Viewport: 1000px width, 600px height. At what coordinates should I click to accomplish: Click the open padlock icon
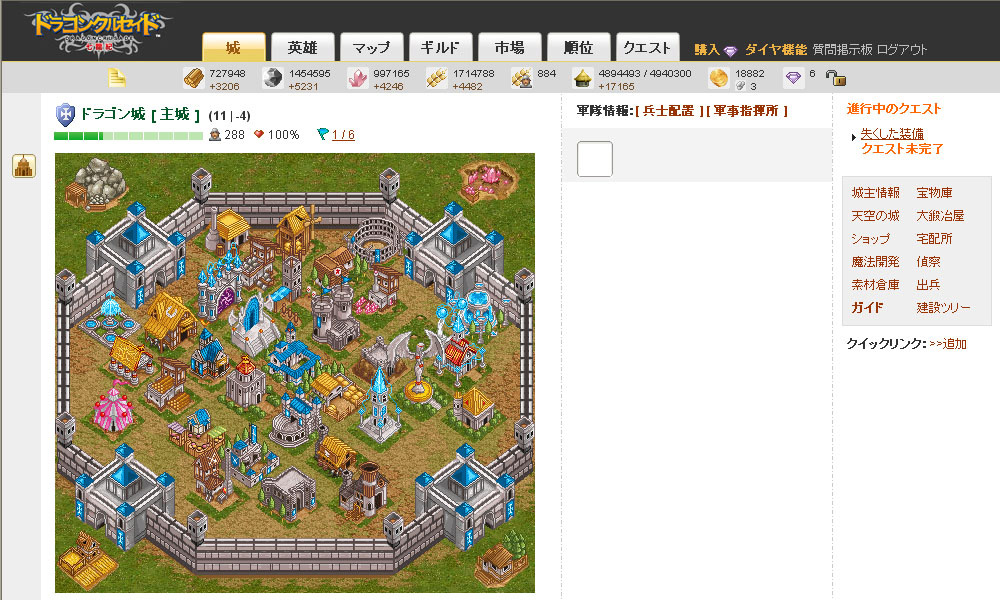point(835,78)
